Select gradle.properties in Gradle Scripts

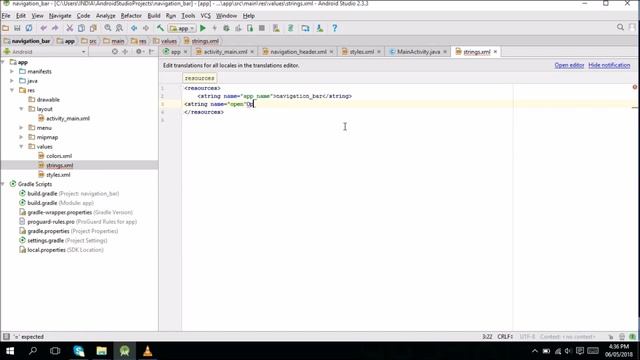(69, 231)
